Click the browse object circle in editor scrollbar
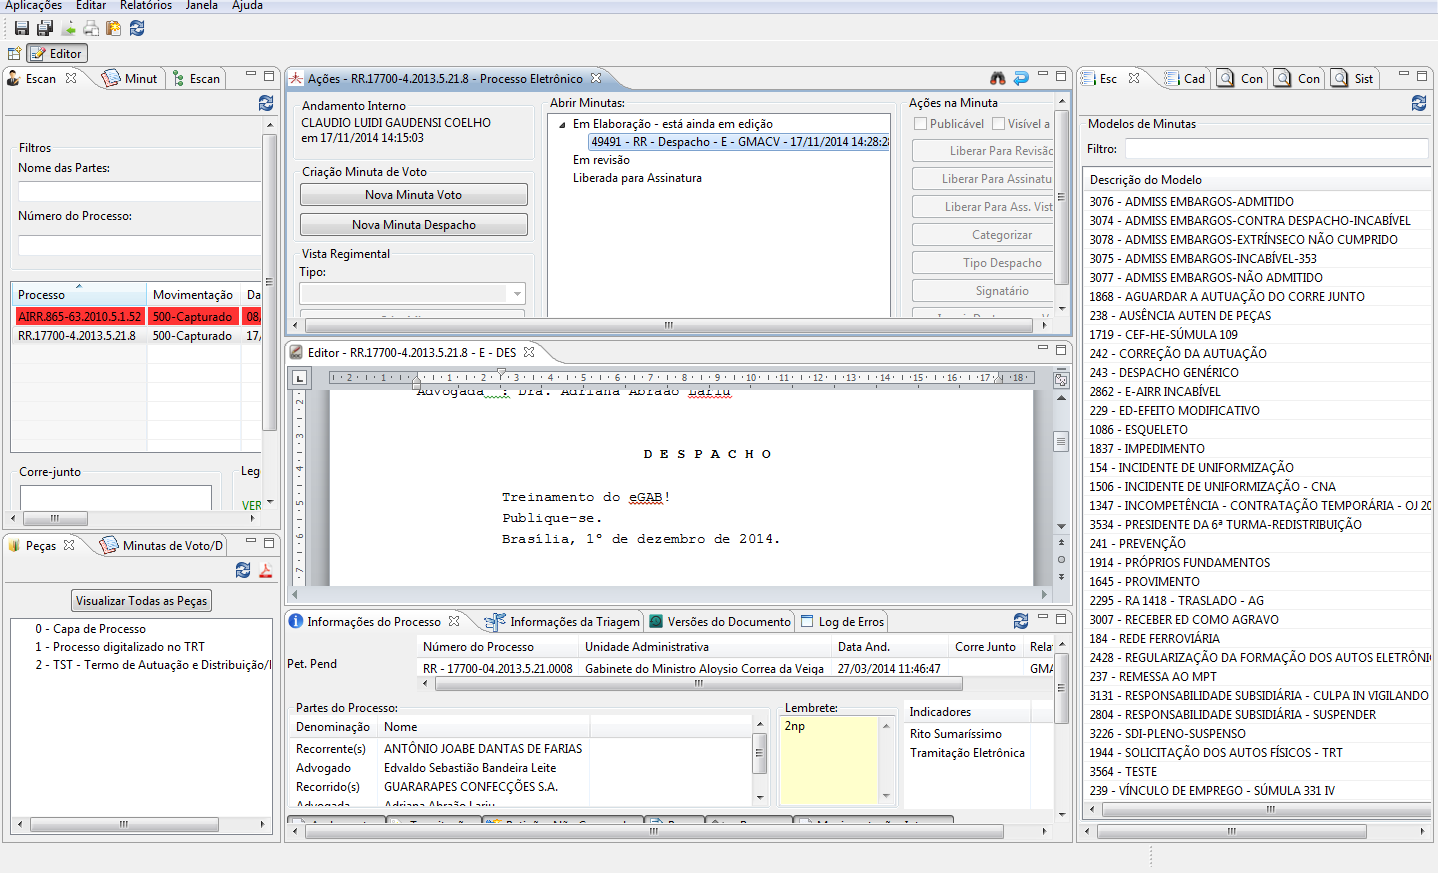The height and width of the screenshot is (873, 1438). (1061, 560)
